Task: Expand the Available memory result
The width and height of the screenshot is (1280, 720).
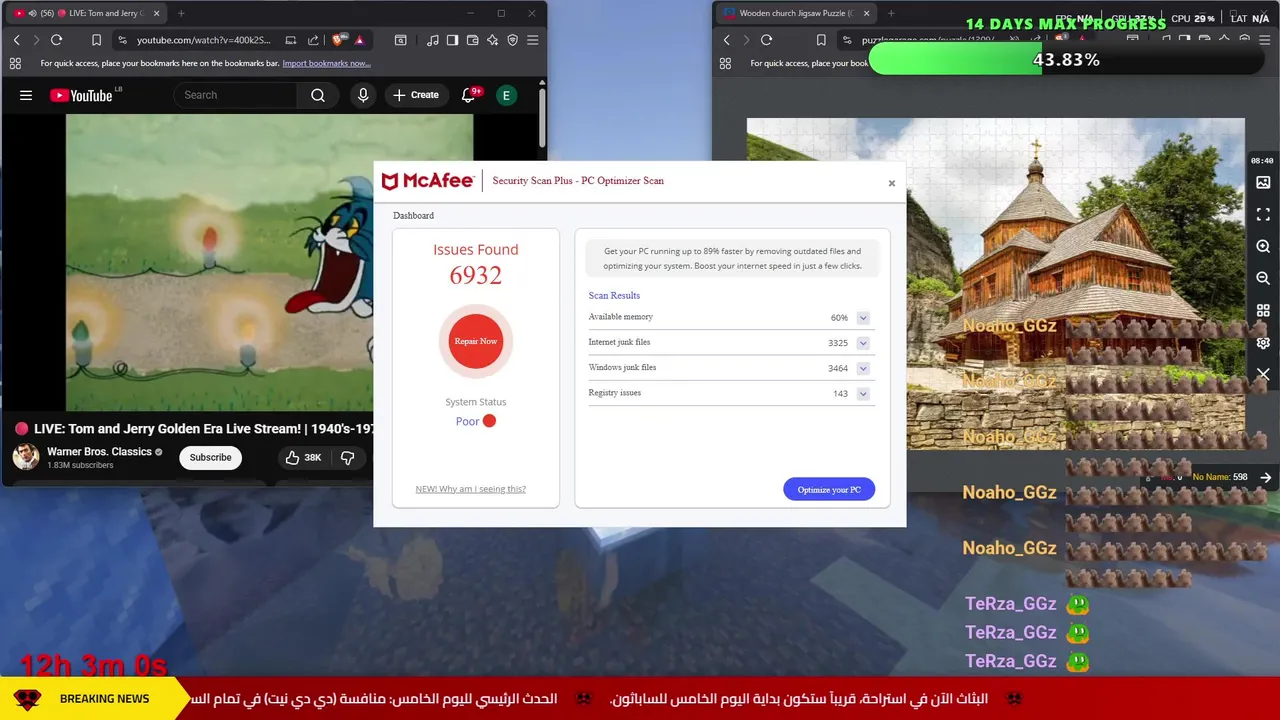Action: coord(863,318)
